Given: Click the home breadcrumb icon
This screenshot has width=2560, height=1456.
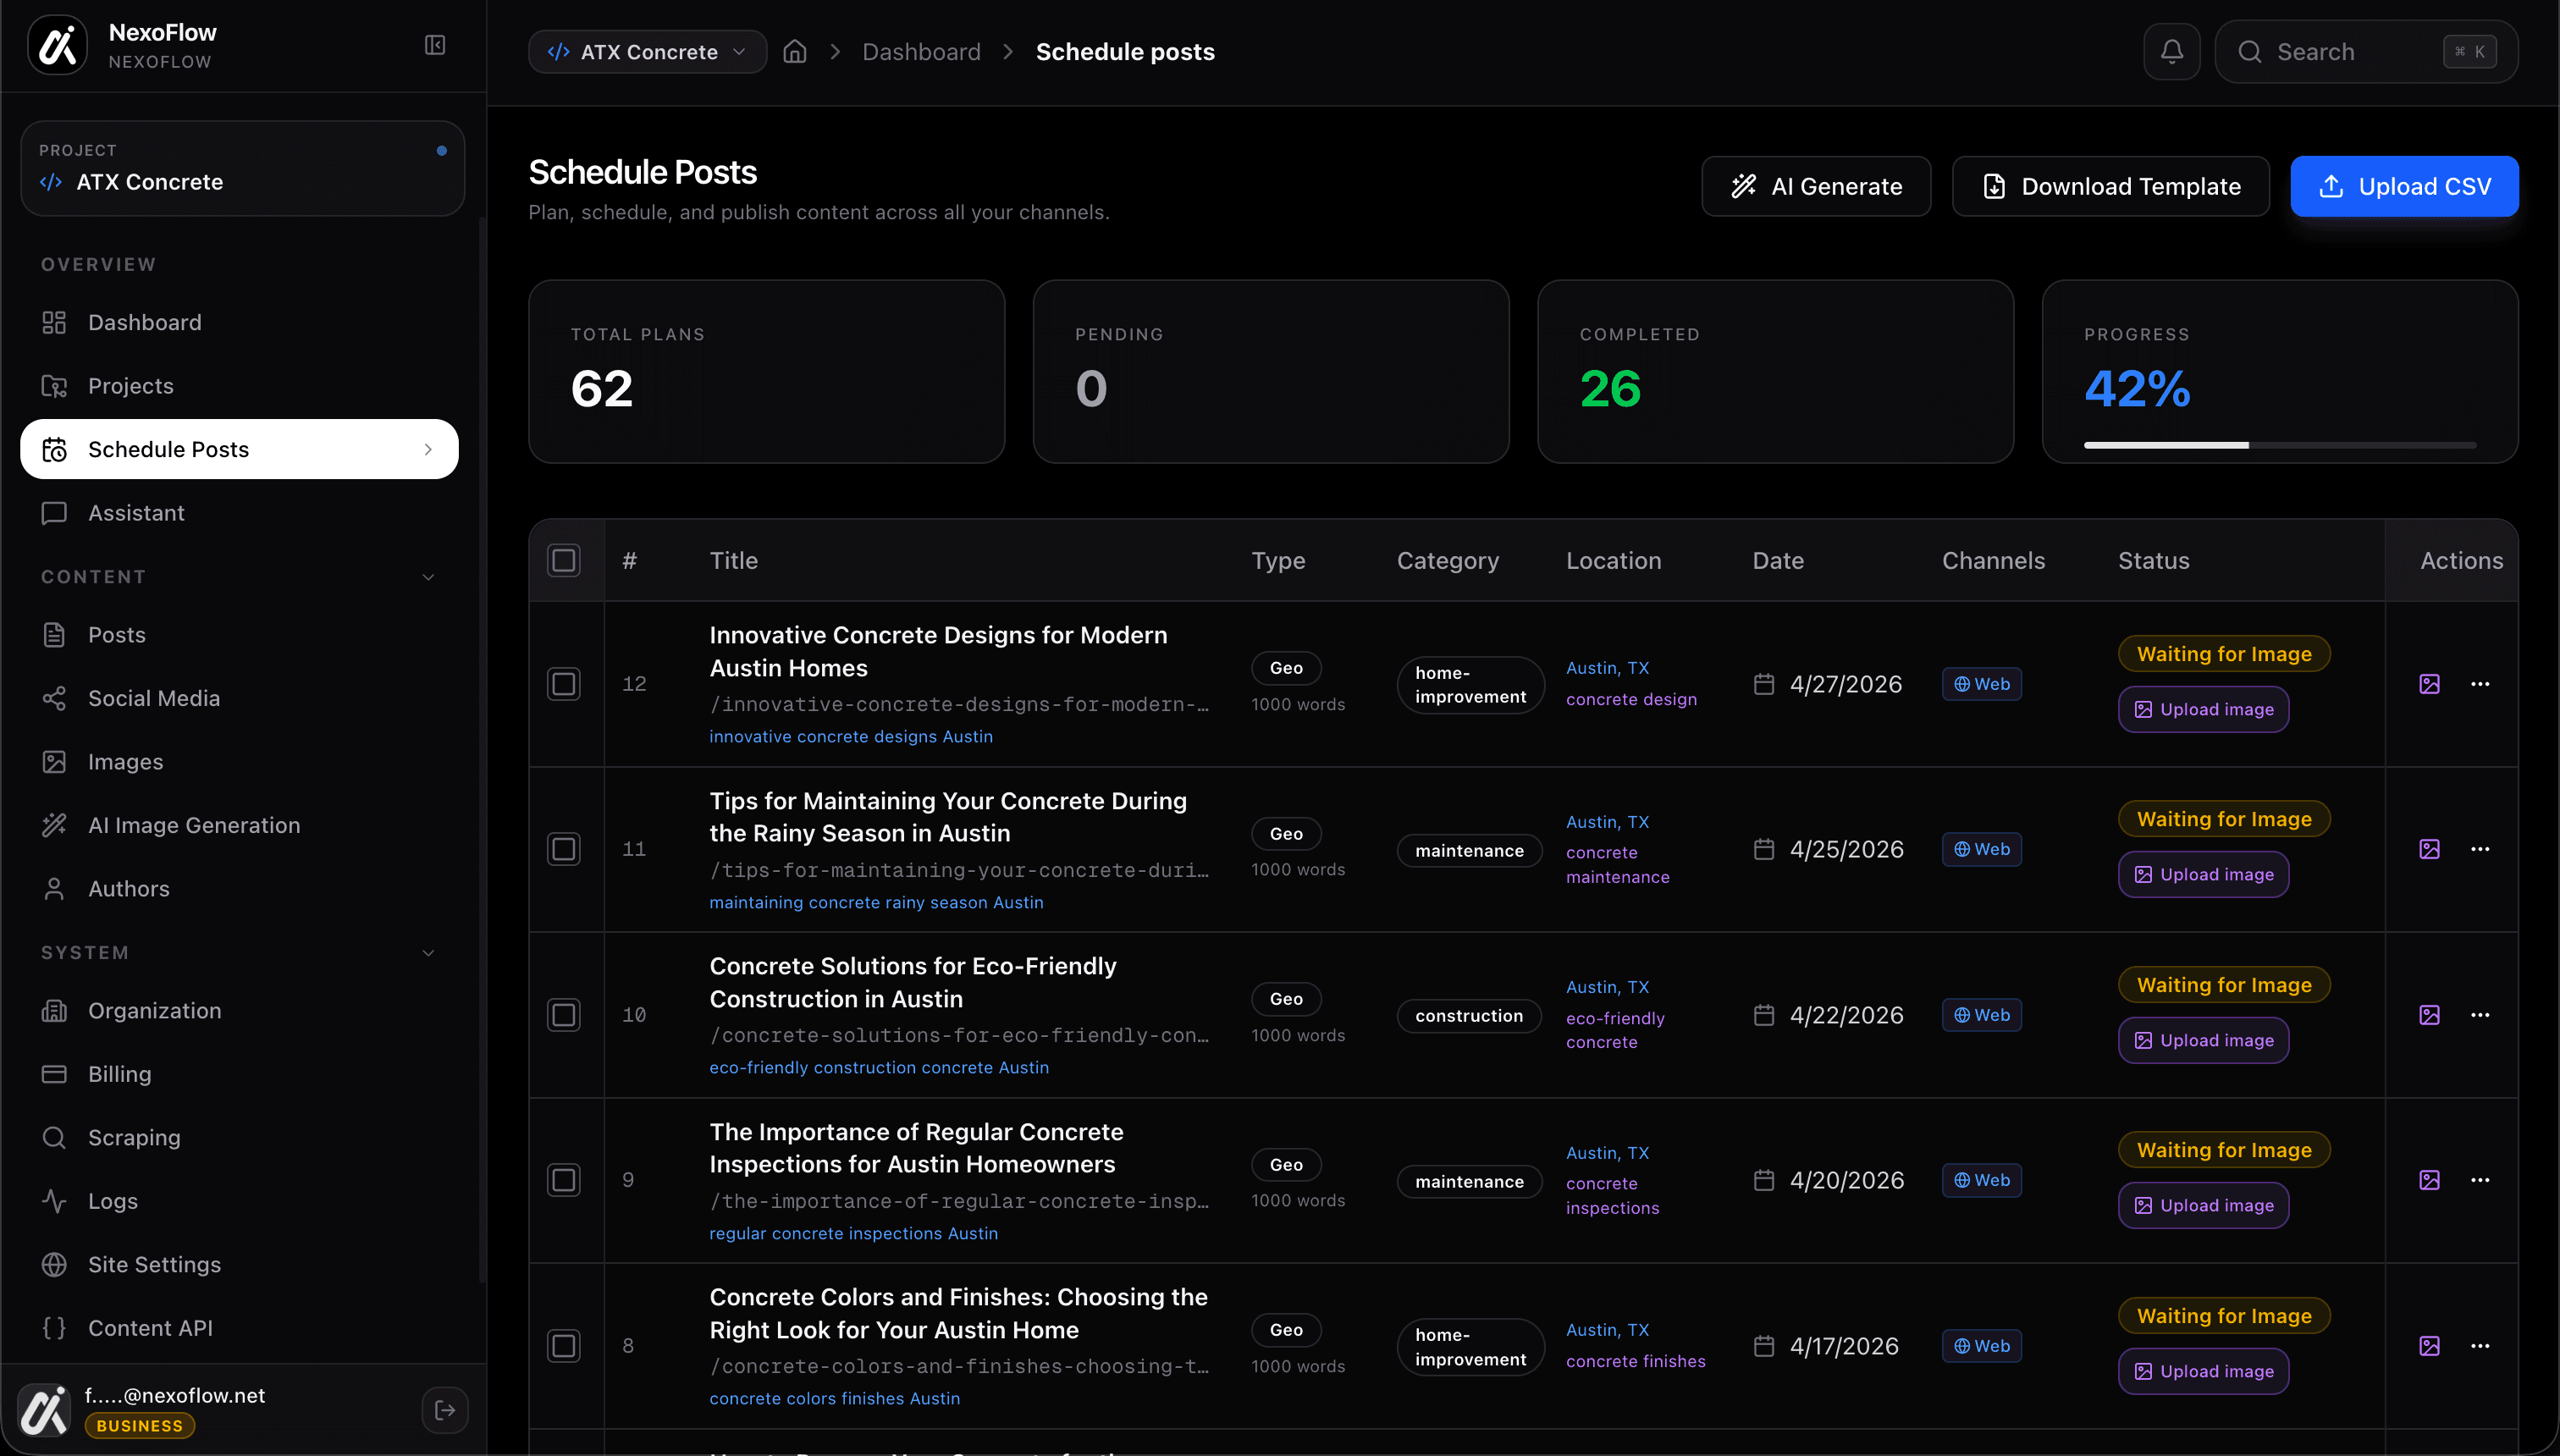Looking at the screenshot, I should pyautogui.click(x=795, y=51).
